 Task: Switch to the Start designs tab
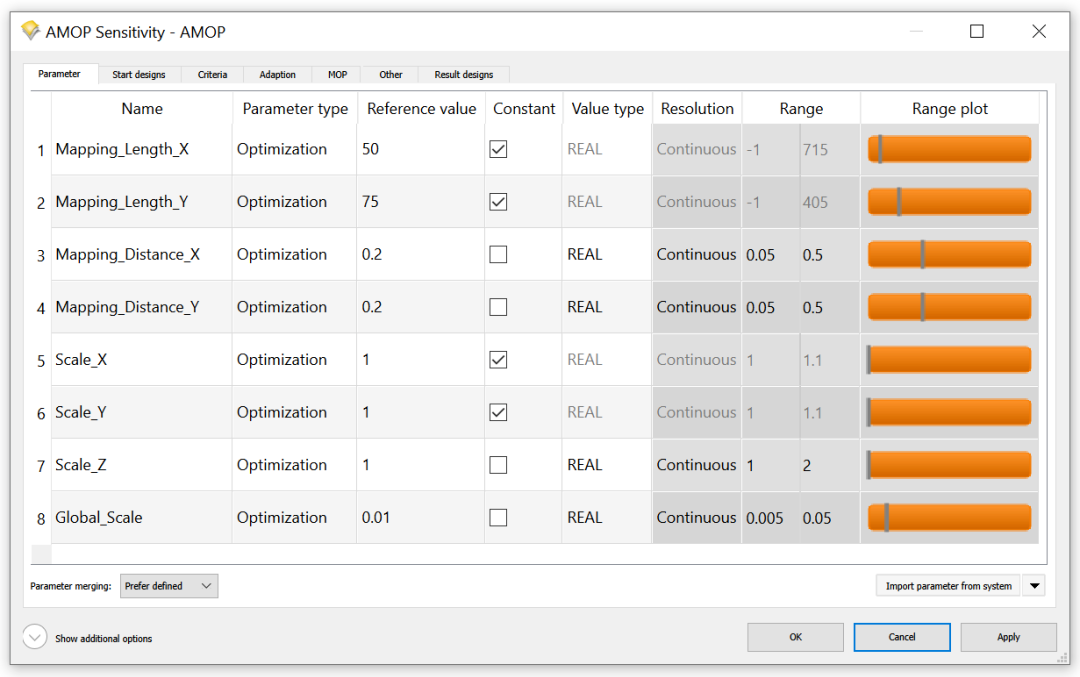pos(138,74)
